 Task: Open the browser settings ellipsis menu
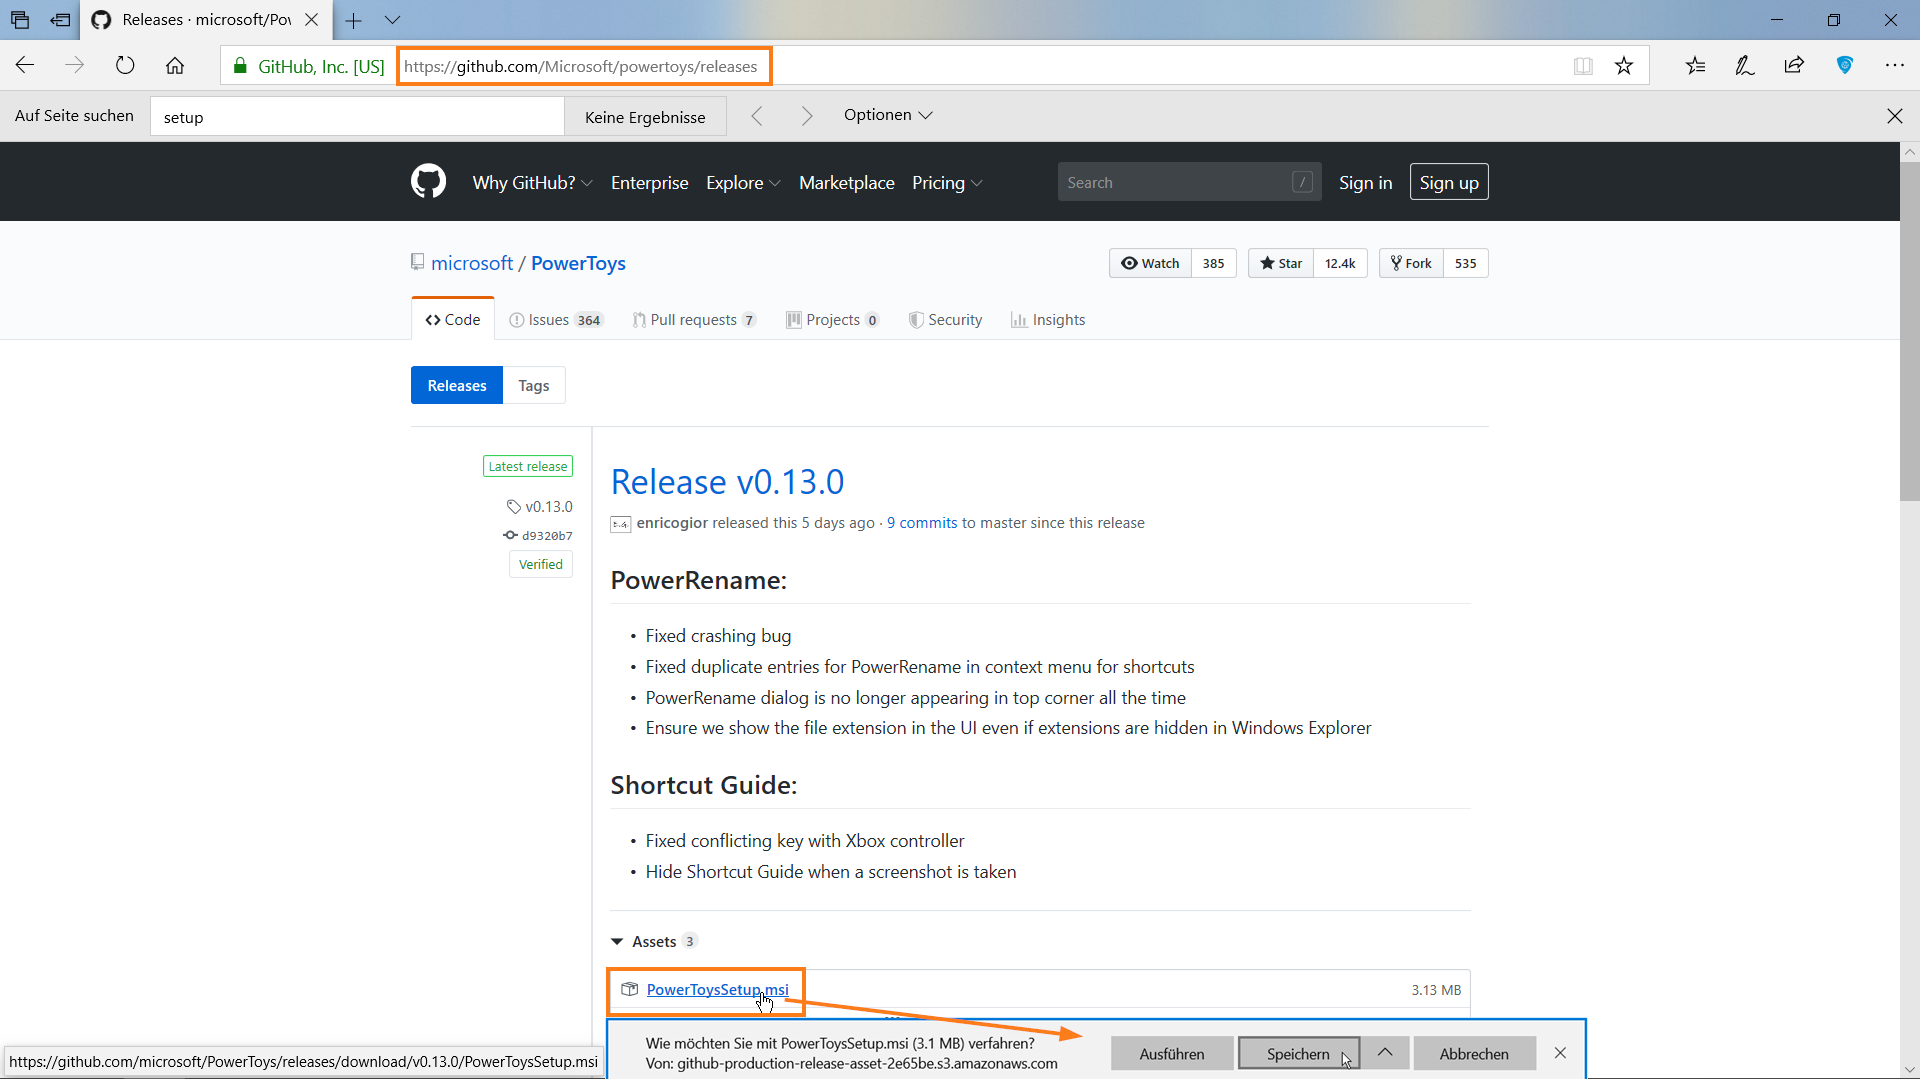tap(1895, 66)
